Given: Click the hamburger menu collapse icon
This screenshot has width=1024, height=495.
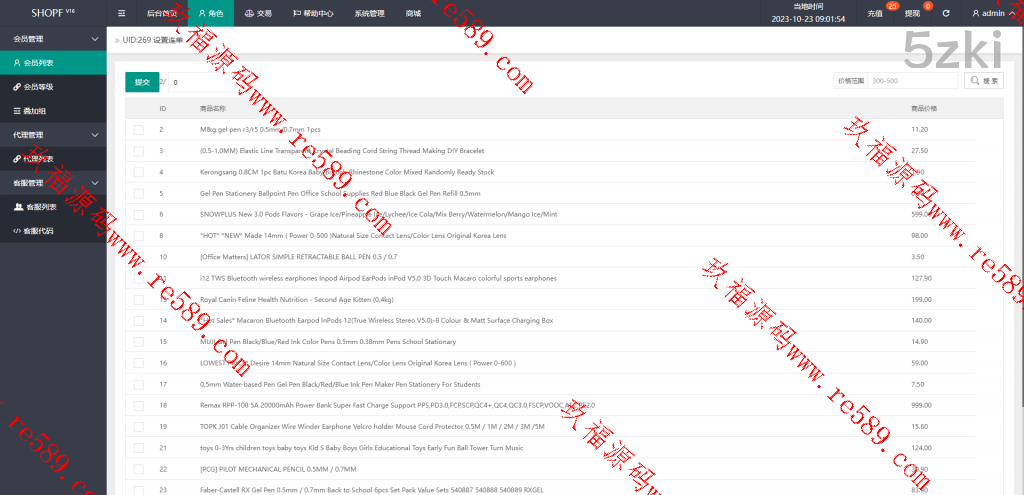Looking at the screenshot, I should [x=122, y=13].
